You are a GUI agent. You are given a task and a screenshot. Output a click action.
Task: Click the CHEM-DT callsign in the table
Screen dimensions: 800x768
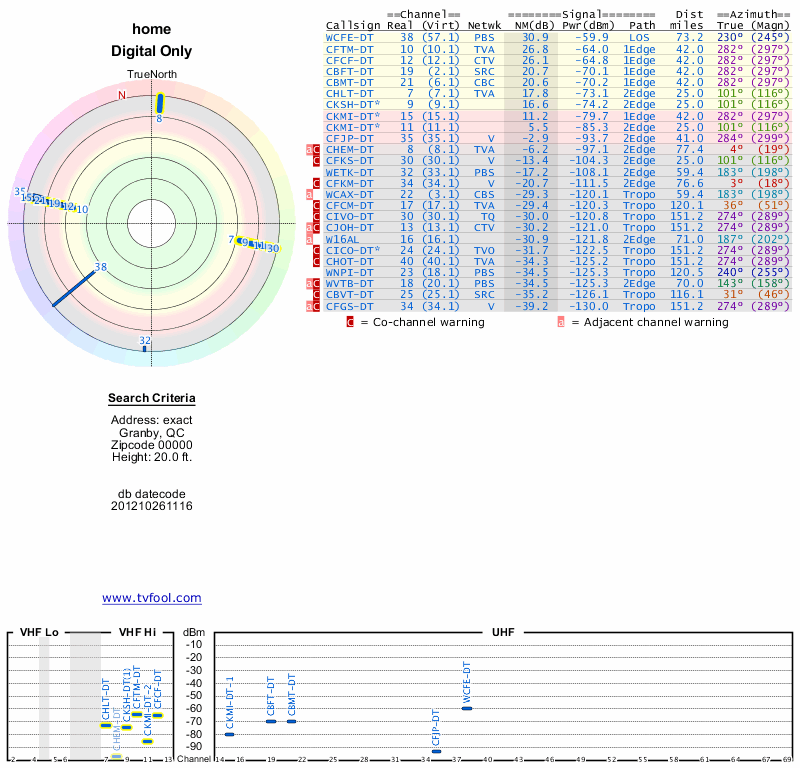click(x=349, y=150)
